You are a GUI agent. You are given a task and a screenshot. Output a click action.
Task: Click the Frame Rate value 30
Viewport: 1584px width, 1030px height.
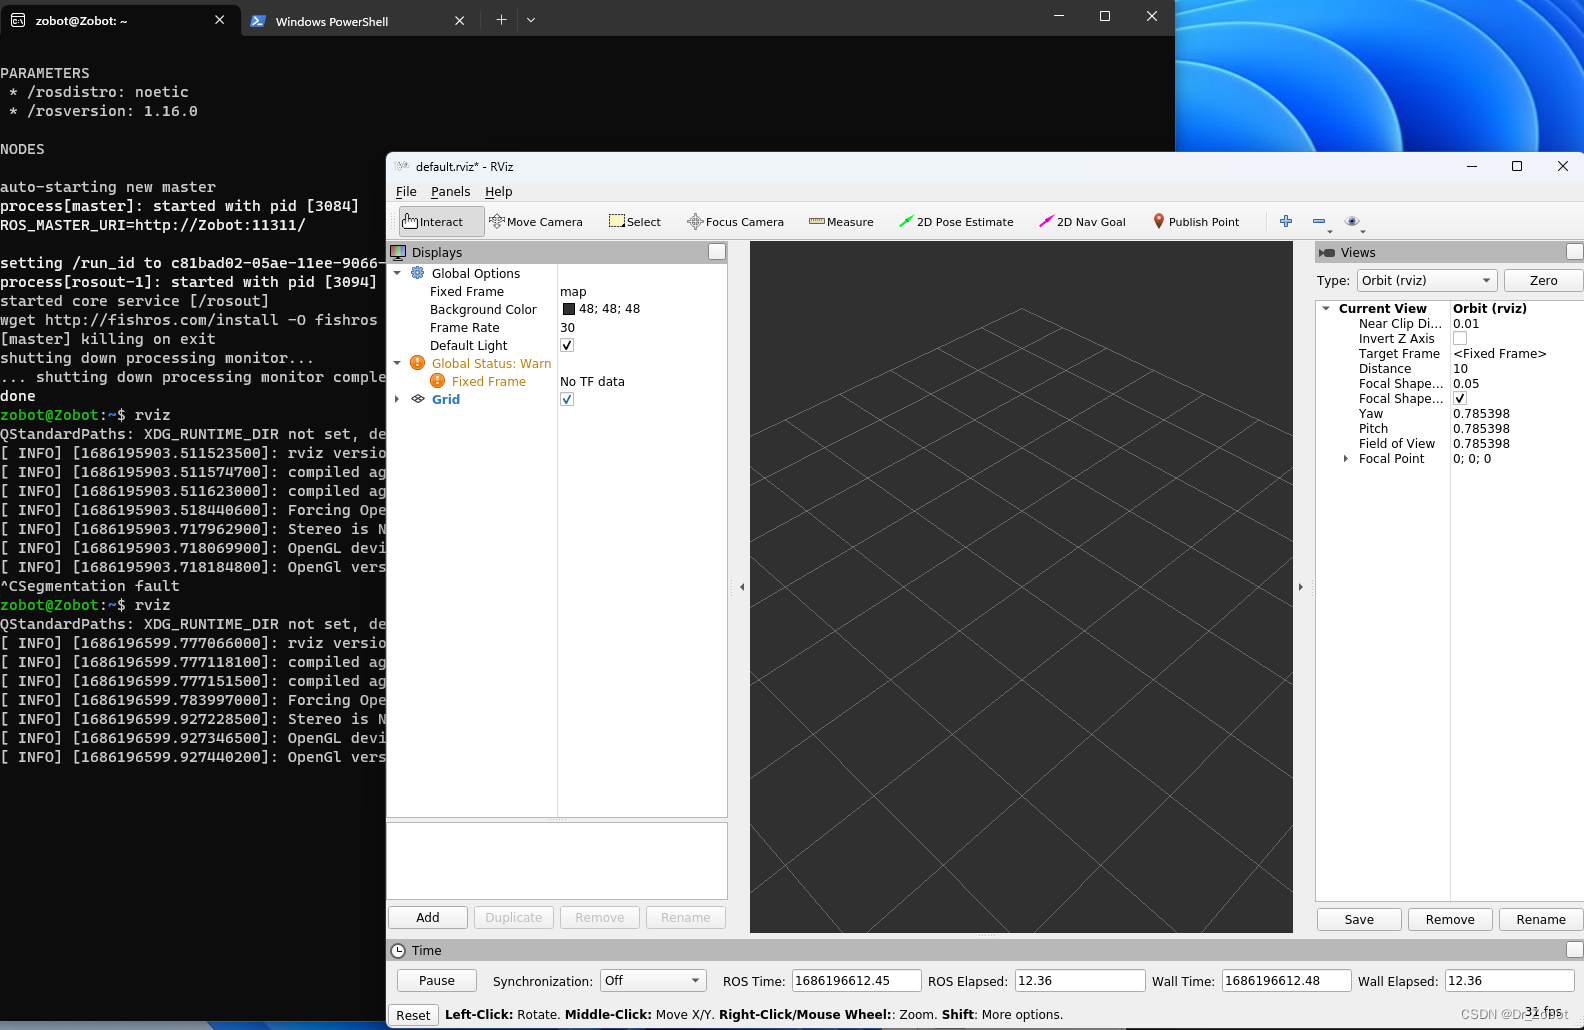click(x=567, y=328)
